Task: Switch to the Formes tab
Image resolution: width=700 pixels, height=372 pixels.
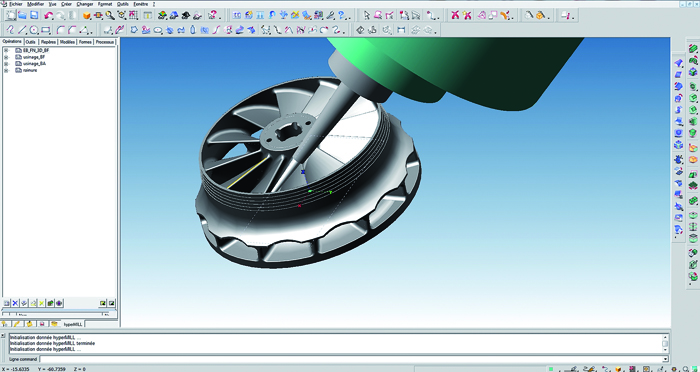Action: tap(85, 42)
